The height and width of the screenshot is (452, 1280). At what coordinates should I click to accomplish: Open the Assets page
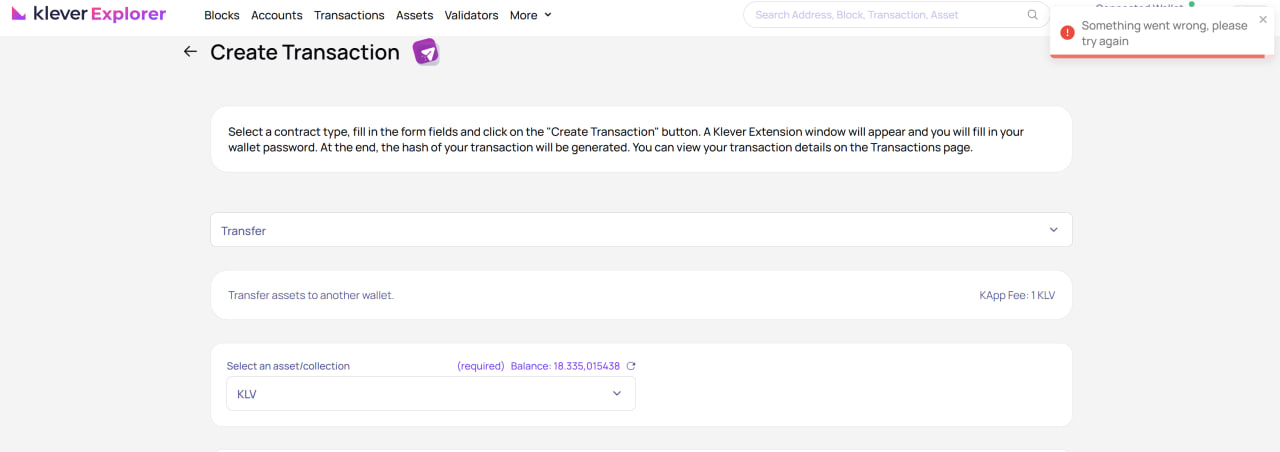pyautogui.click(x=414, y=15)
